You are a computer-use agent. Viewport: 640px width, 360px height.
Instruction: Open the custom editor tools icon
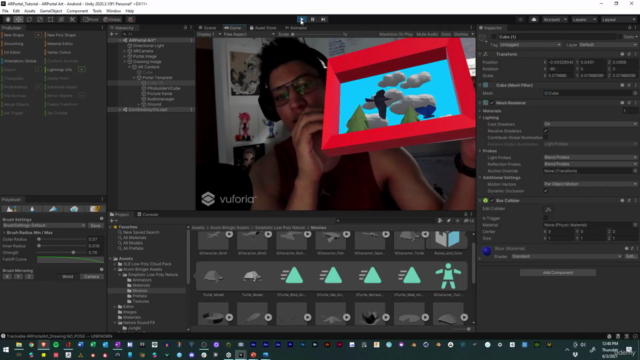pos(72,19)
